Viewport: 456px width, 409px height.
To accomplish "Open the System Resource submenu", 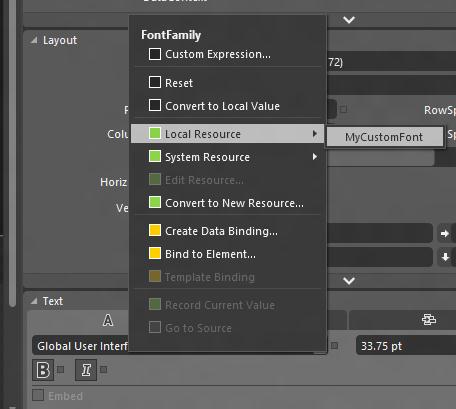I will [x=227, y=157].
